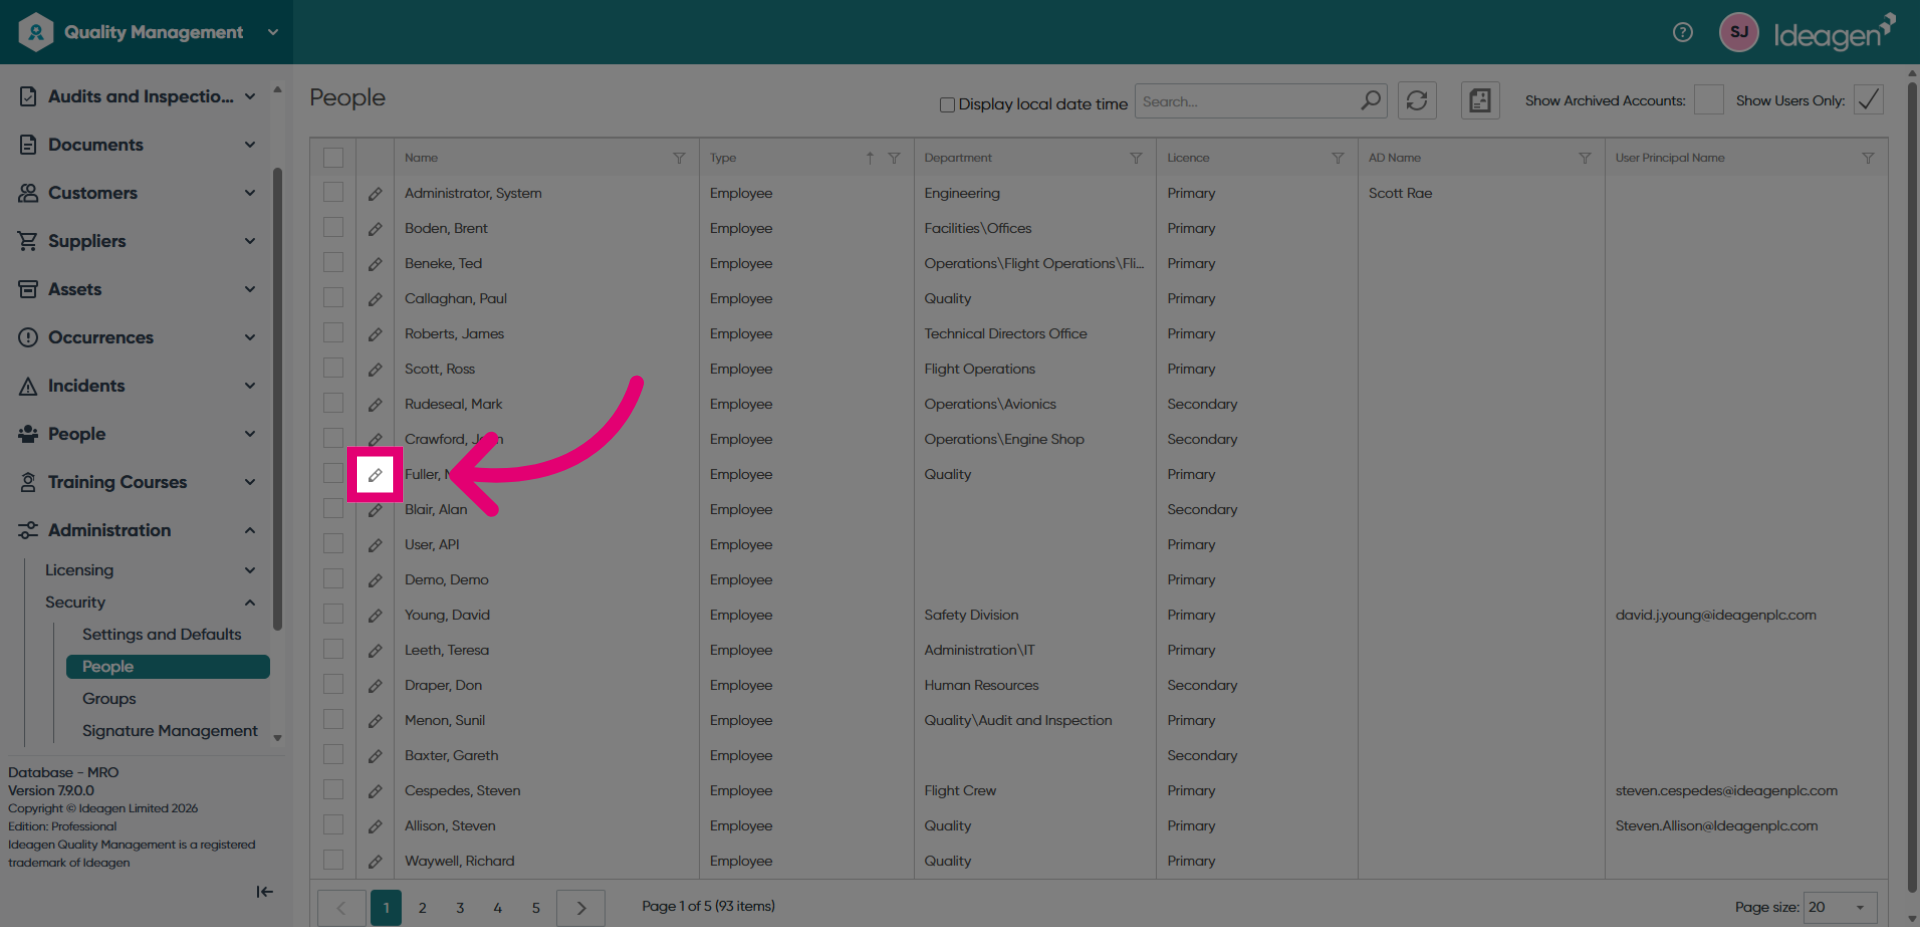The height and width of the screenshot is (927, 1920).
Task: Filter the Department column
Action: (x=1136, y=158)
